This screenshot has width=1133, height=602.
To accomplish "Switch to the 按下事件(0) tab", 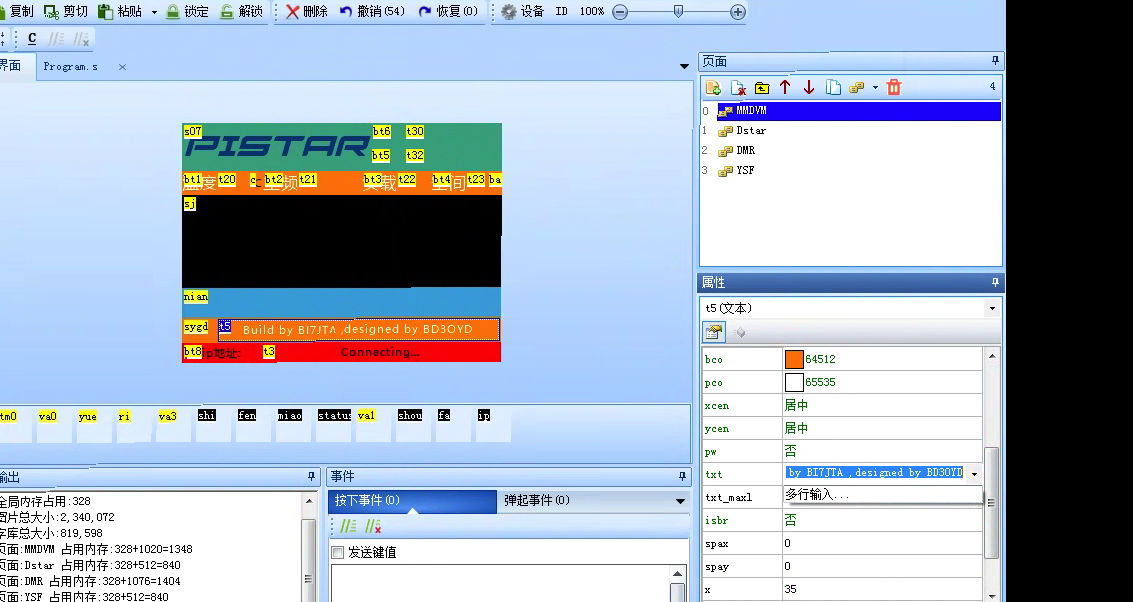I will pyautogui.click(x=412, y=501).
